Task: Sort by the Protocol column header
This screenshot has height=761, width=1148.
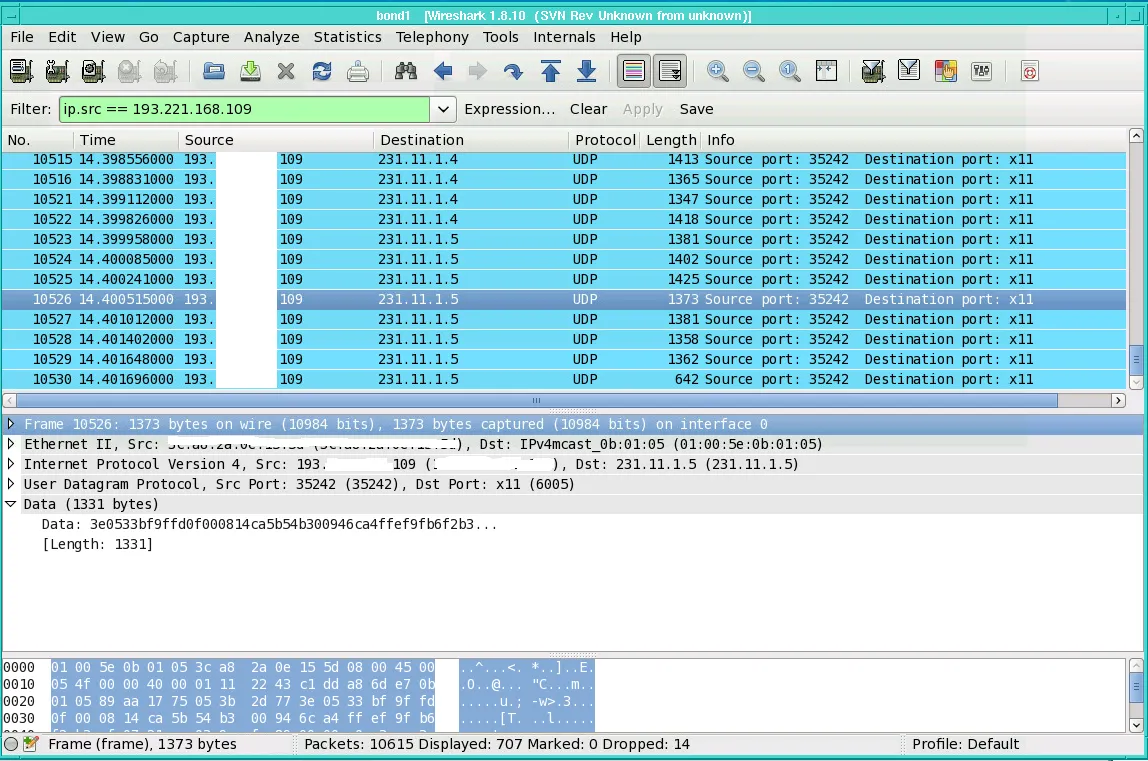Action: click(x=604, y=140)
